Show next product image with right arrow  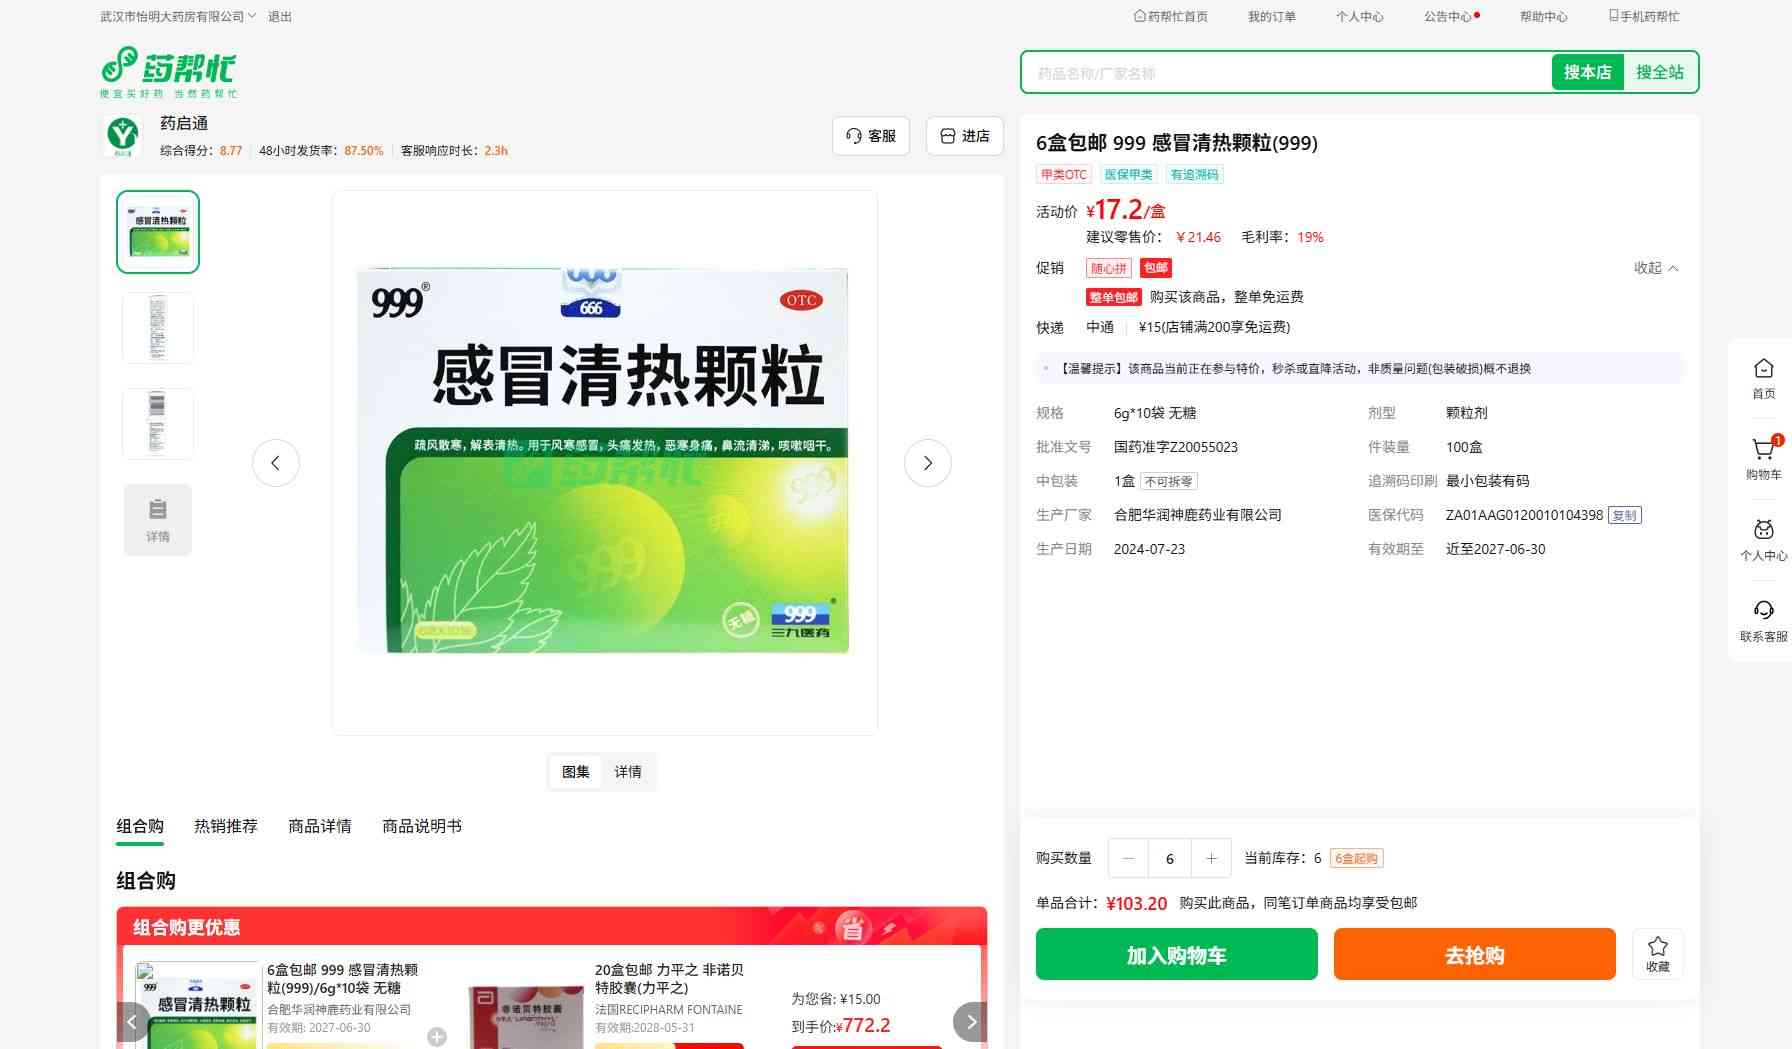927,463
